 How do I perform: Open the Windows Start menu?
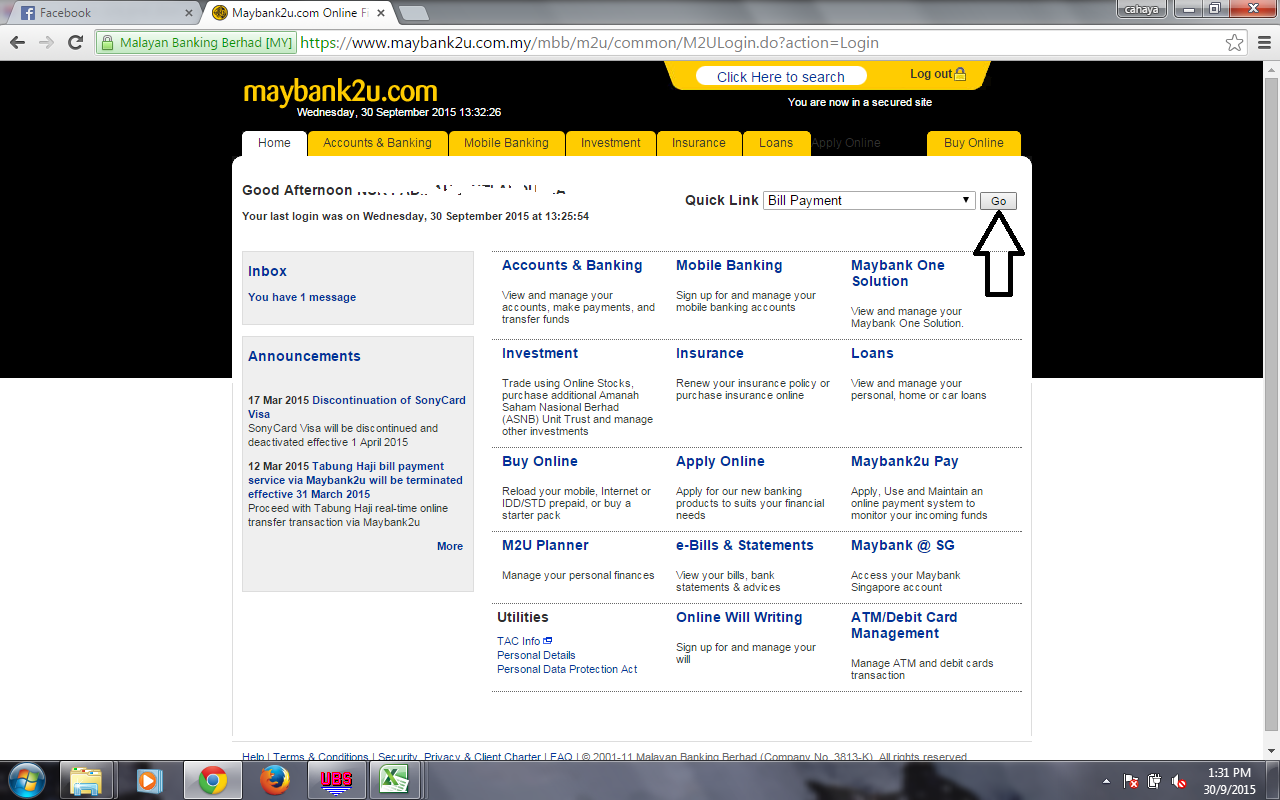pyautogui.click(x=27, y=779)
